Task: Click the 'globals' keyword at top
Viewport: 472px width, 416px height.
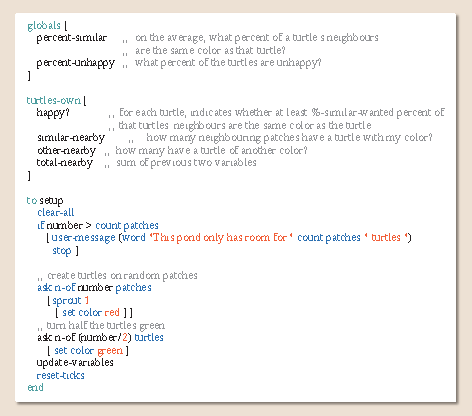Action: [44, 26]
